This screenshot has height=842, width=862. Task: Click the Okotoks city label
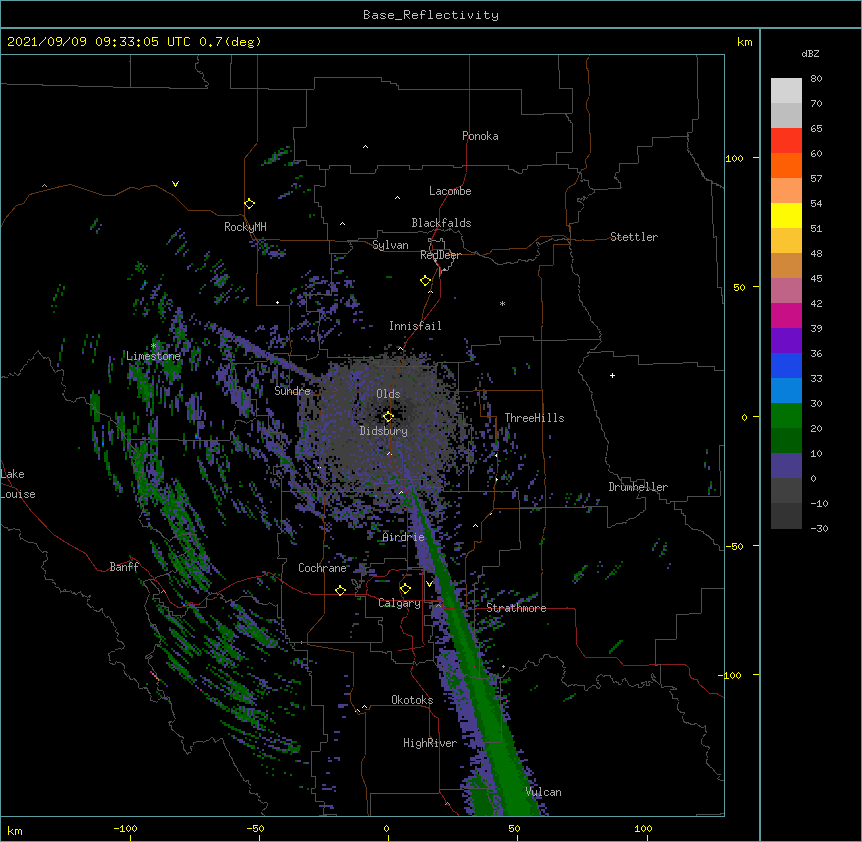point(412,700)
